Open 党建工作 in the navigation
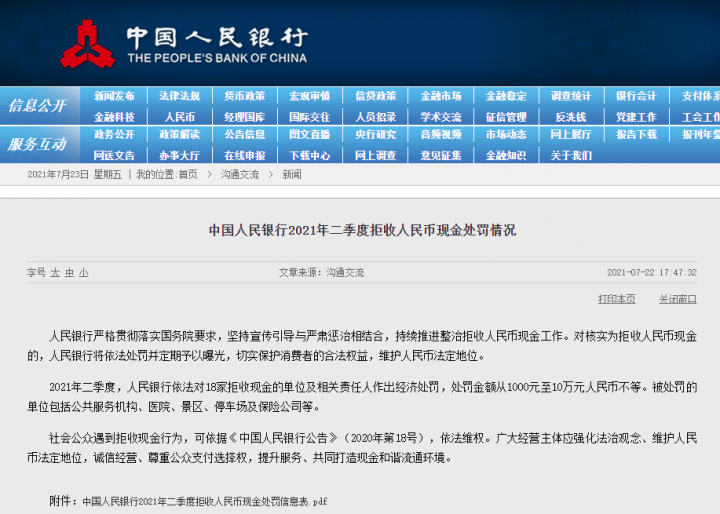This screenshot has height=514, width=720. tap(636, 117)
